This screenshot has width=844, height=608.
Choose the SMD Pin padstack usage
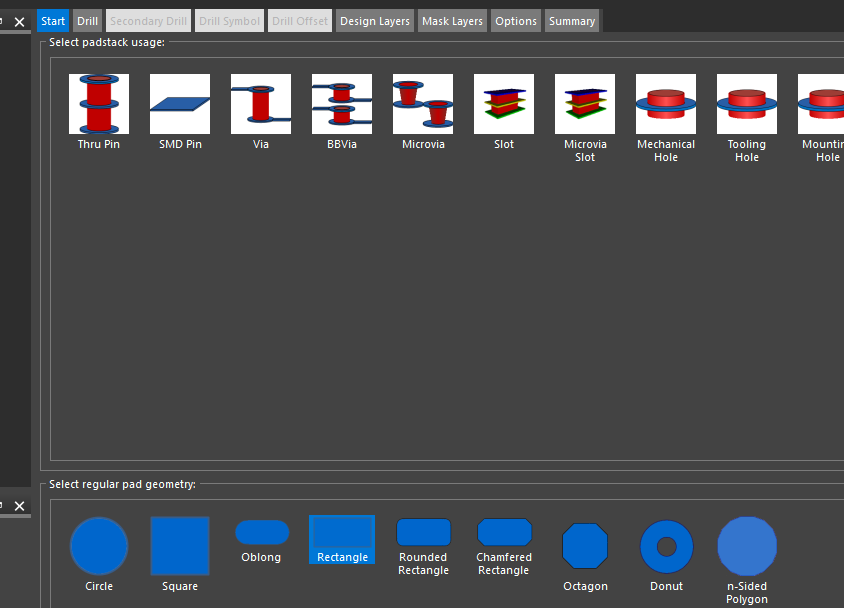[x=180, y=104]
